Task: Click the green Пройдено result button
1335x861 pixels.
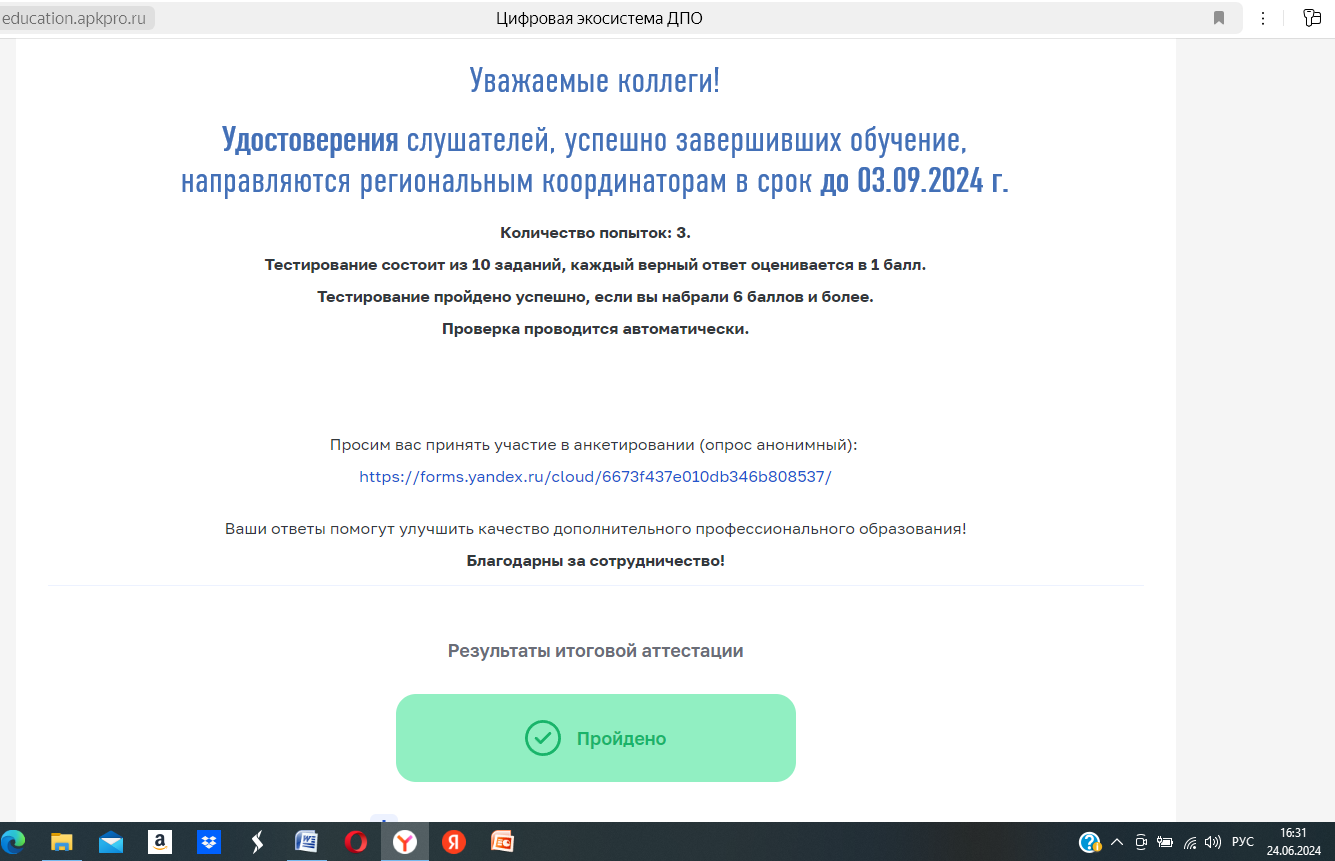Action: coord(596,738)
